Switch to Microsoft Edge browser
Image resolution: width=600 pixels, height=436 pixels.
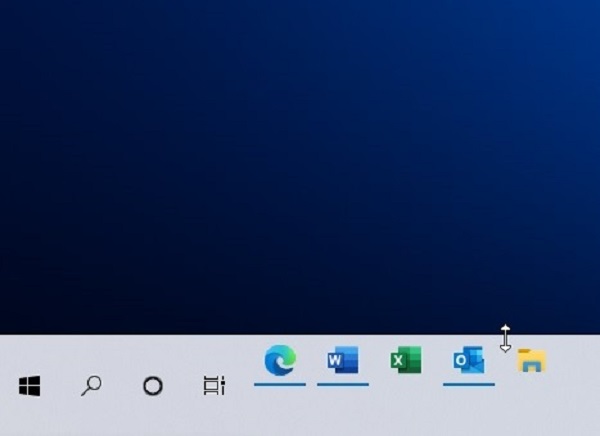point(280,360)
